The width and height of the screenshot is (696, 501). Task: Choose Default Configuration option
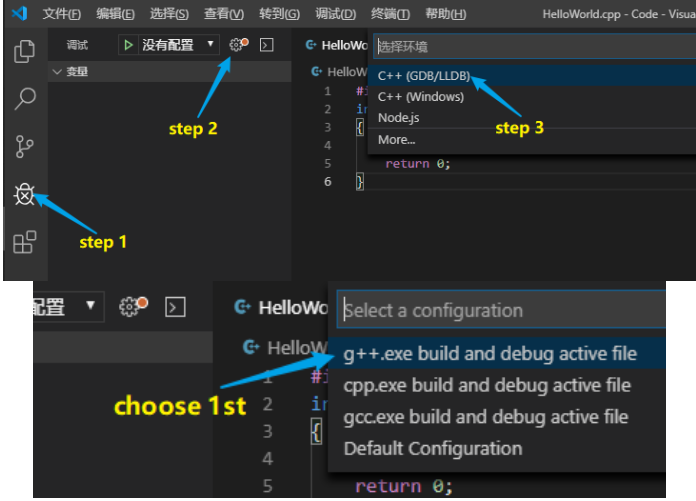coord(497,449)
